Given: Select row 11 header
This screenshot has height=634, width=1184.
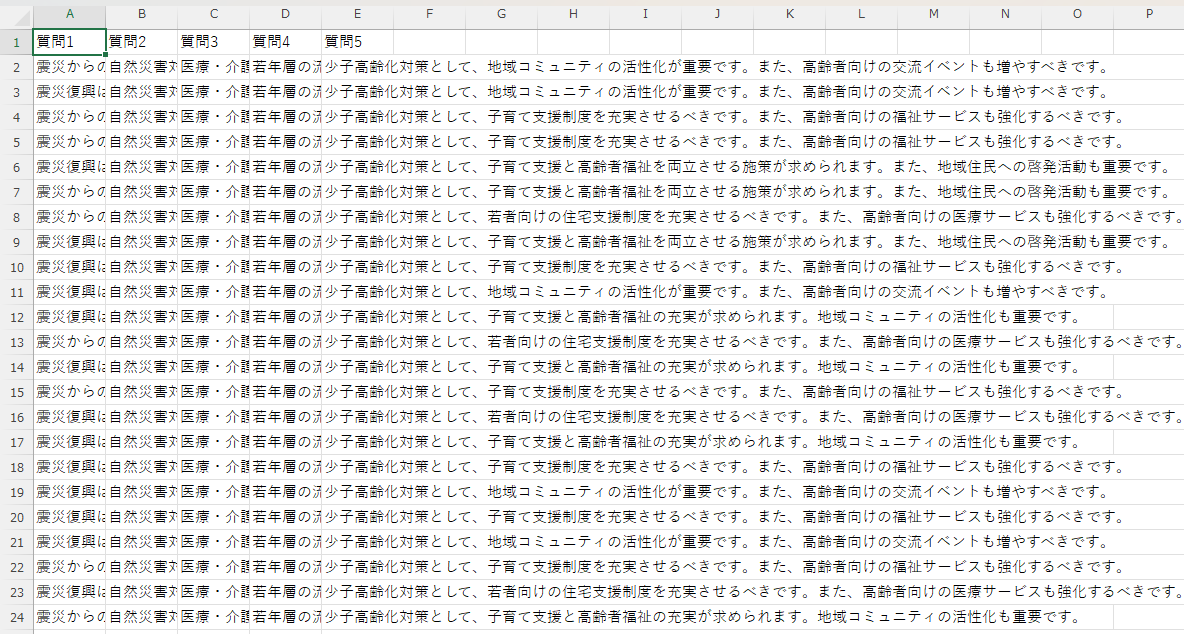Looking at the screenshot, I should pos(17,291).
